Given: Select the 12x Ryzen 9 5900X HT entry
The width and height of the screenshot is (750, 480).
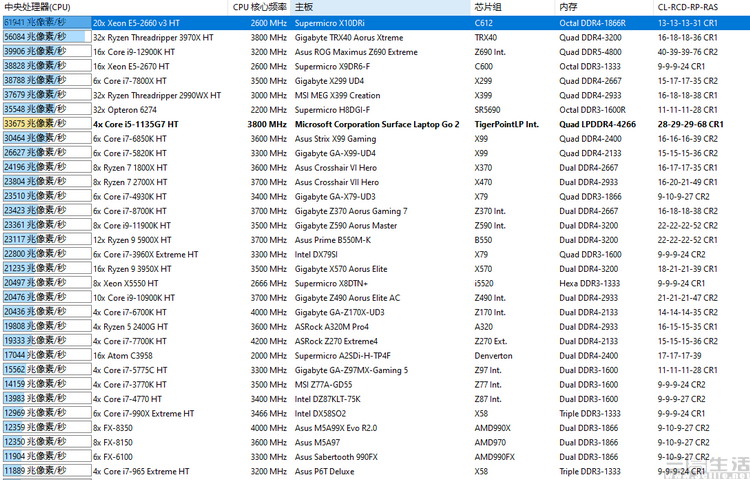Looking at the screenshot, I should coord(132,240).
